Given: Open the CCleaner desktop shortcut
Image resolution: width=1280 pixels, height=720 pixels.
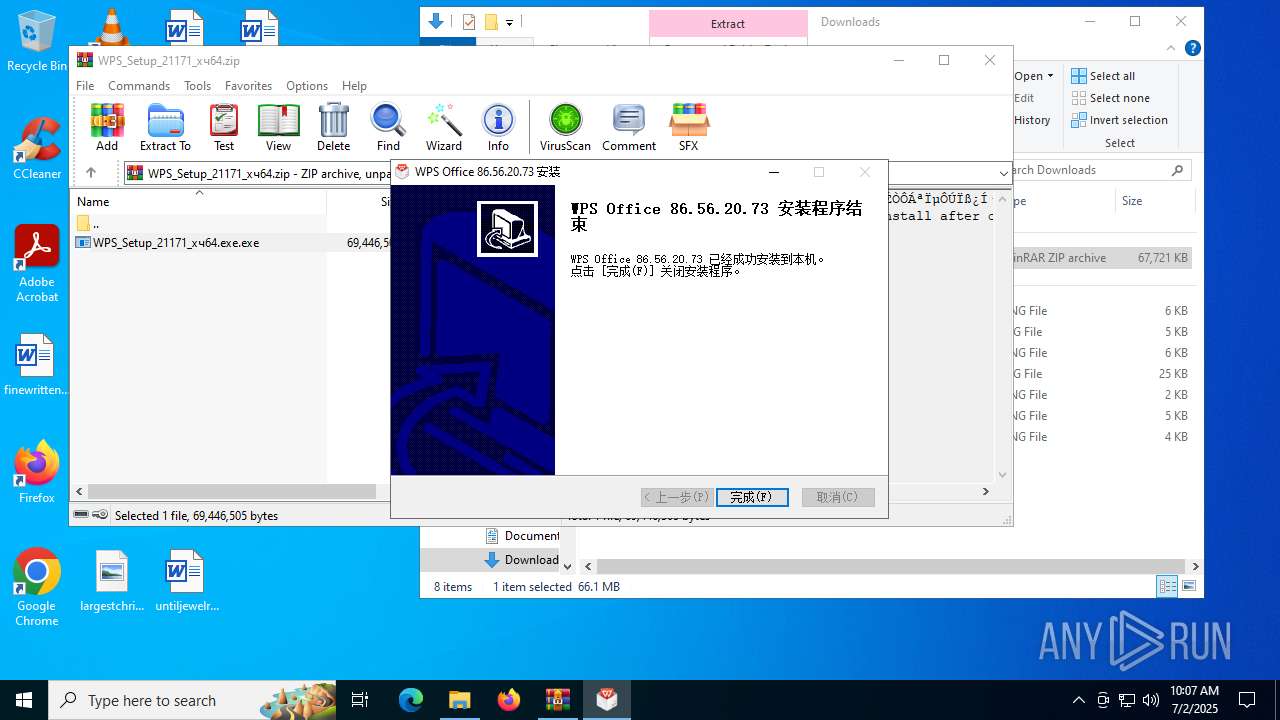Looking at the screenshot, I should click(37, 148).
